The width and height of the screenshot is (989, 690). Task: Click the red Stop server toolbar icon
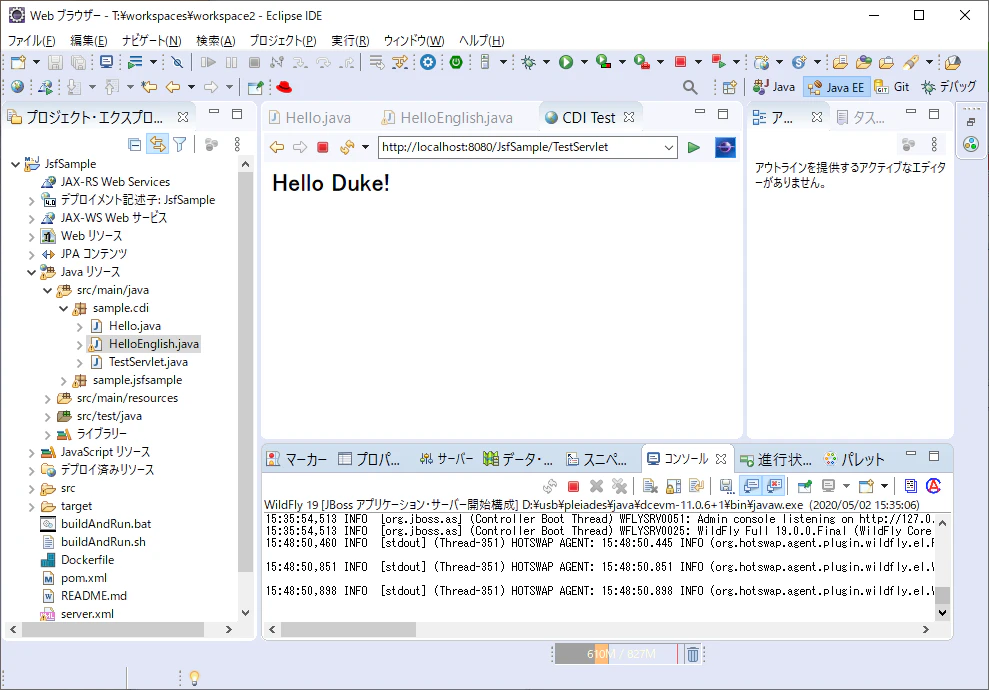(x=680, y=62)
